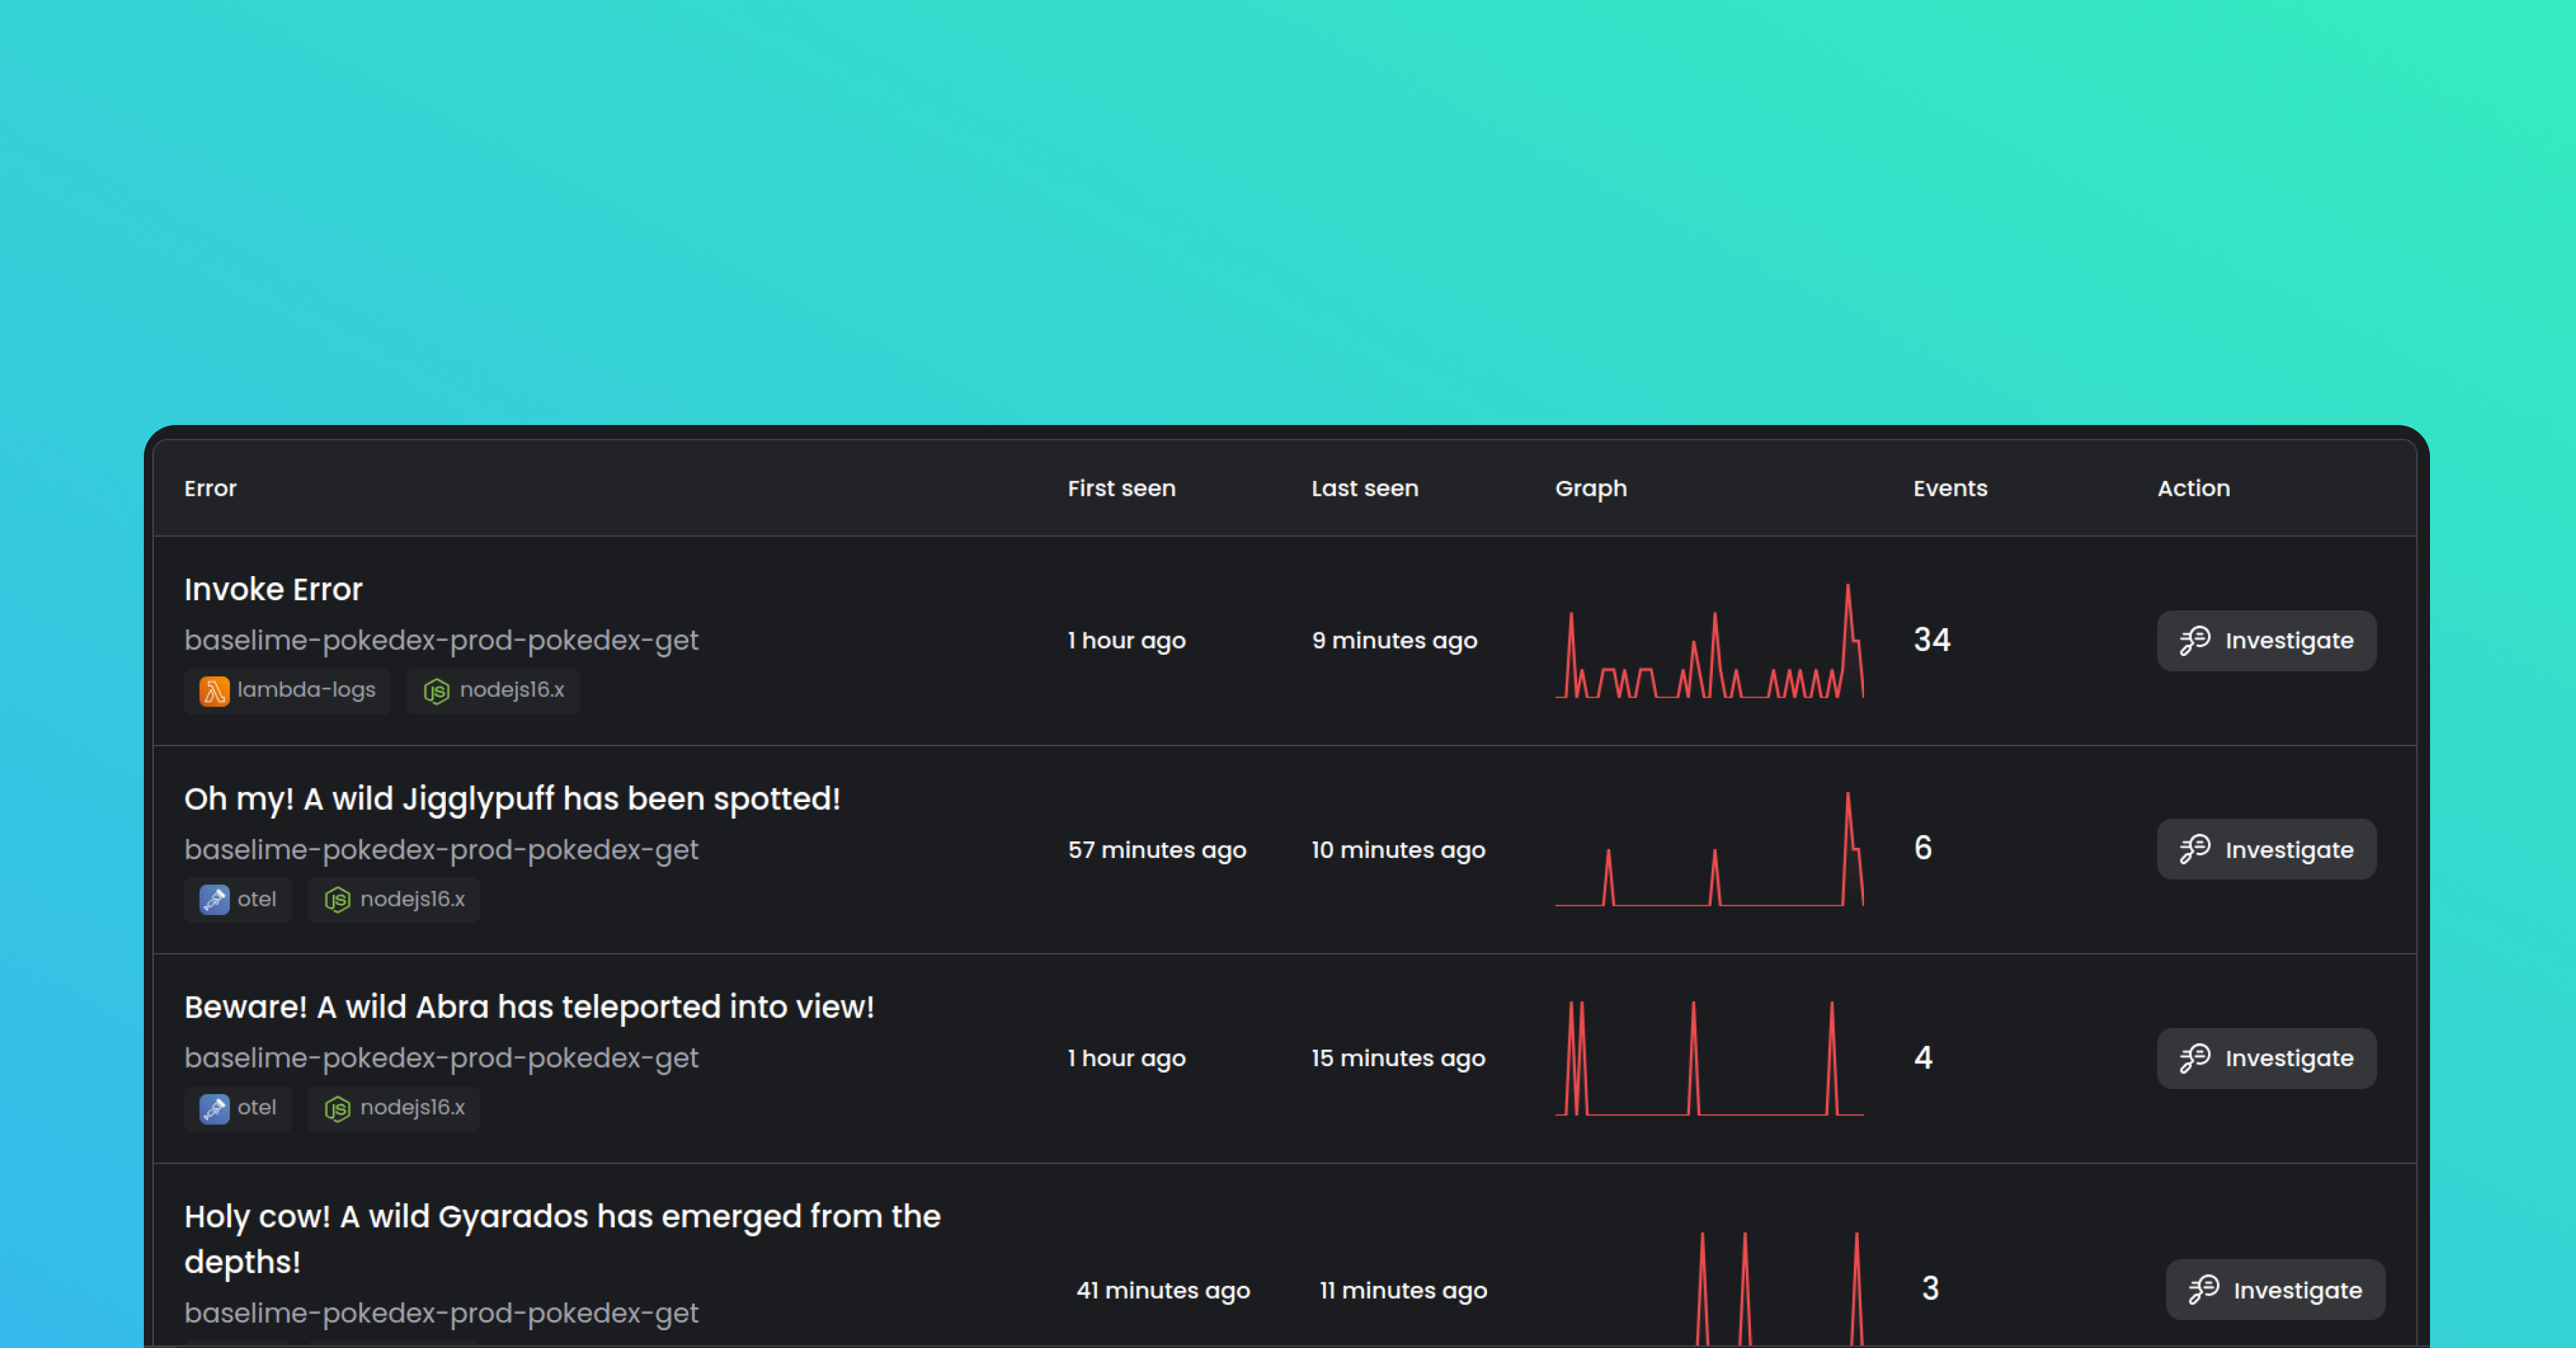Click the Graph column header to sort
The height and width of the screenshot is (1348, 2576).
(x=1591, y=489)
